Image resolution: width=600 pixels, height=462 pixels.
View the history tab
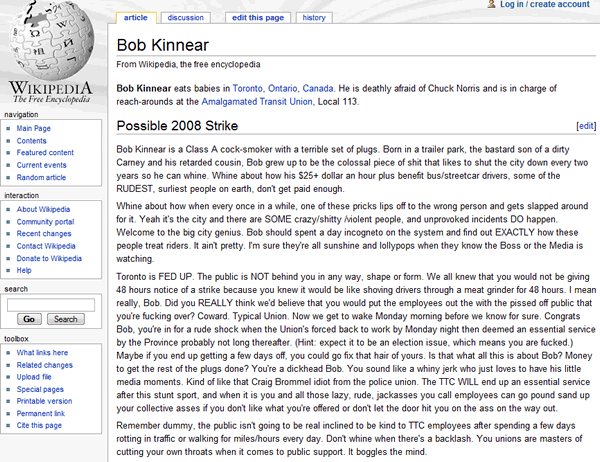pyautogui.click(x=314, y=17)
